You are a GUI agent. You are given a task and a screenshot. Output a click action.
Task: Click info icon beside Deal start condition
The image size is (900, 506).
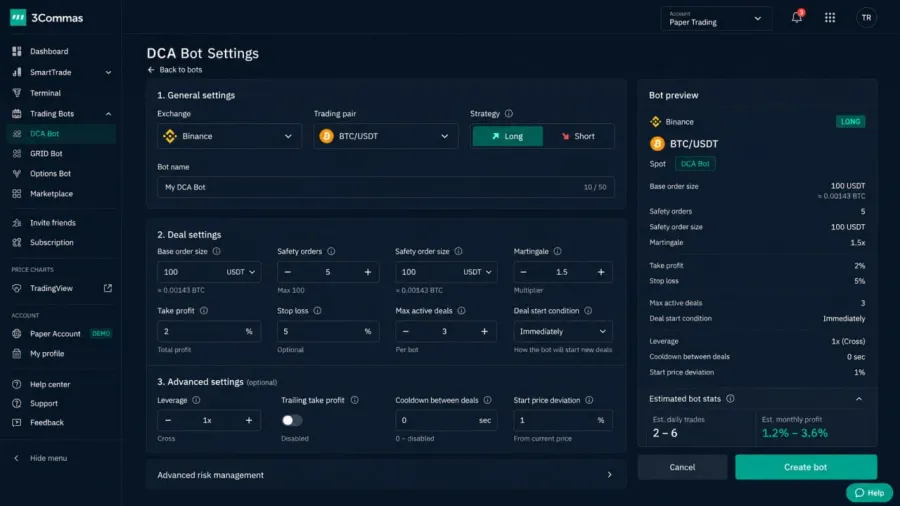pos(588,310)
